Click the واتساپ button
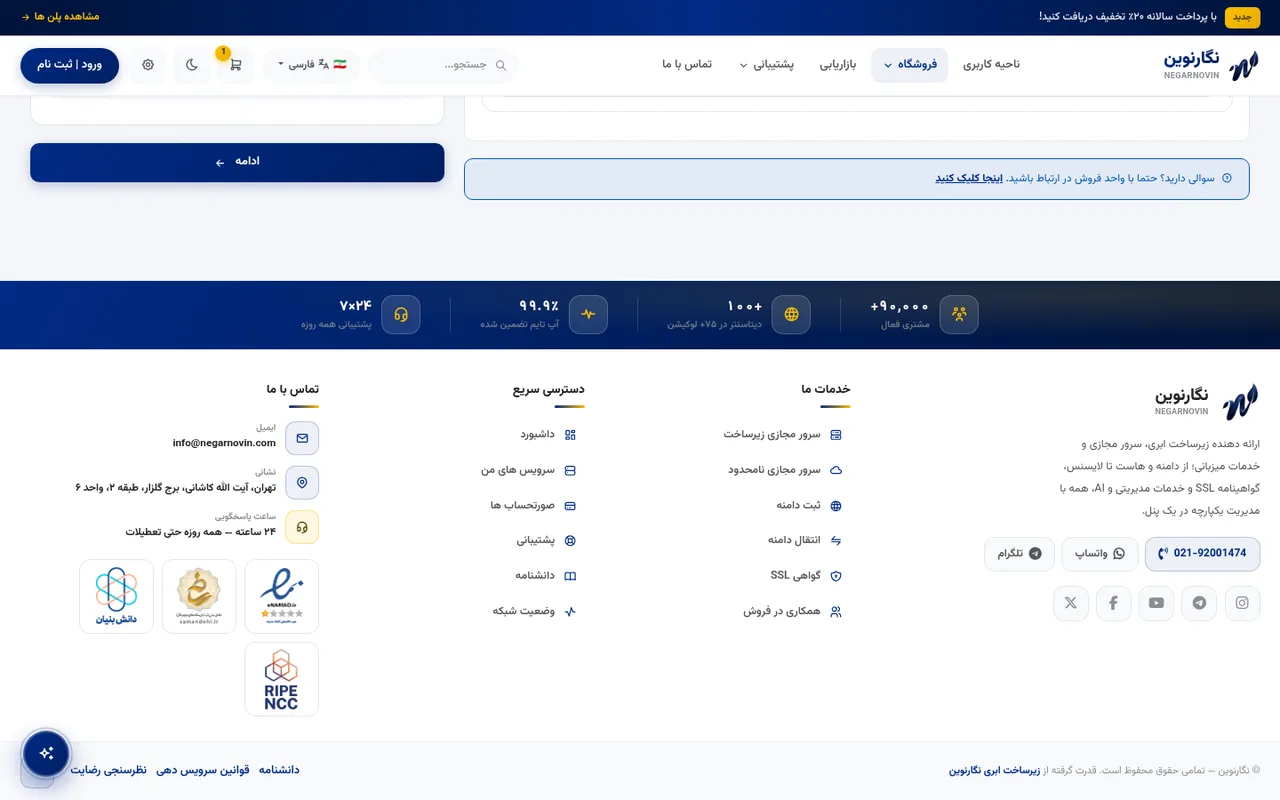This screenshot has width=1280, height=800. coord(1100,554)
